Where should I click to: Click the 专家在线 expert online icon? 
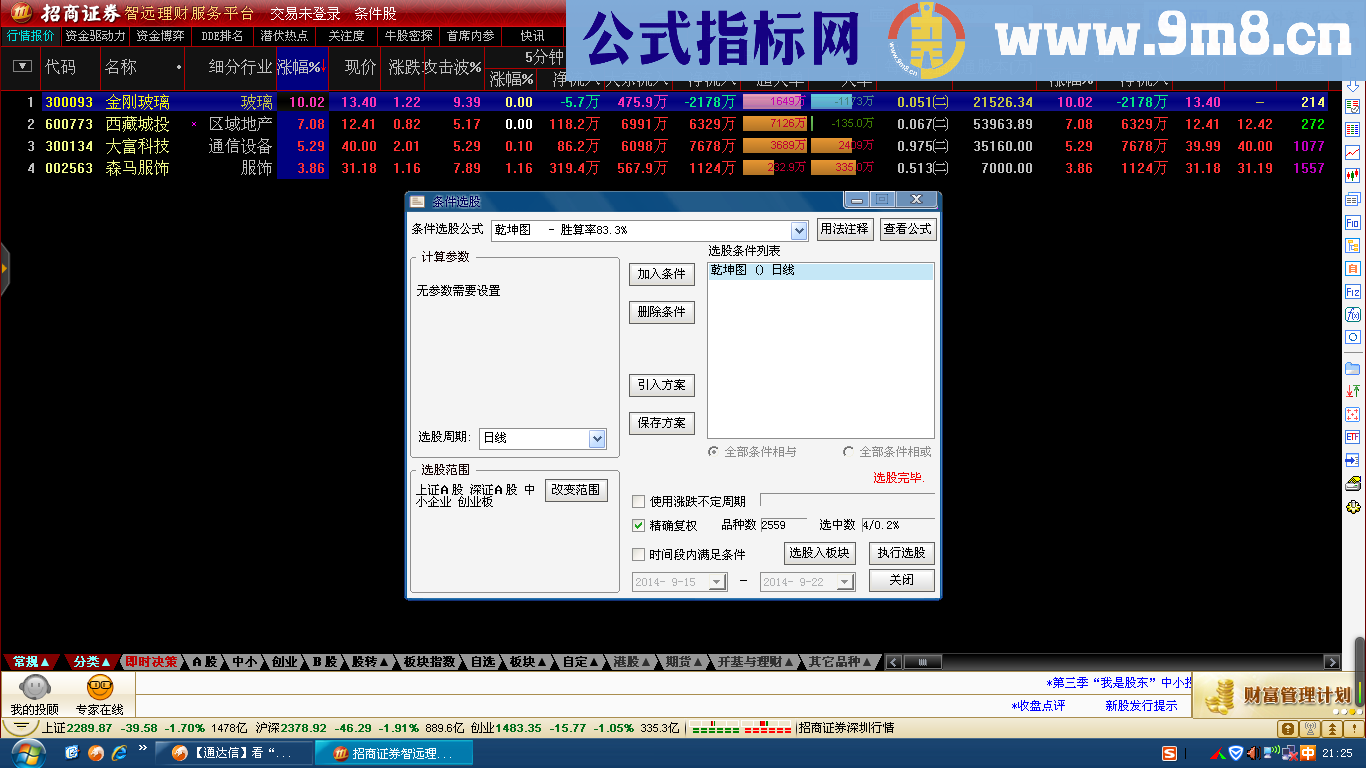[x=99, y=691]
